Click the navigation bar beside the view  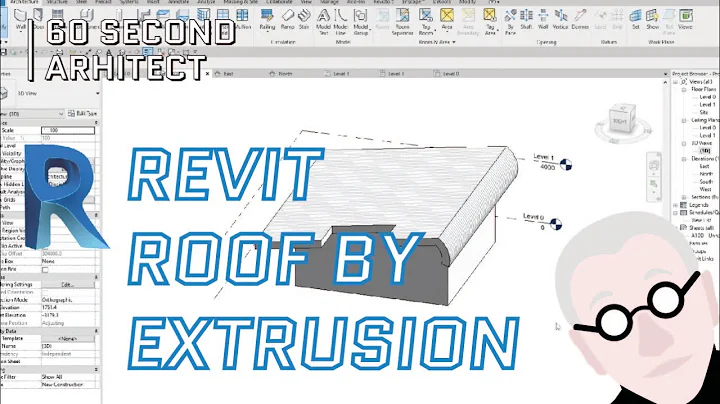click(x=654, y=177)
